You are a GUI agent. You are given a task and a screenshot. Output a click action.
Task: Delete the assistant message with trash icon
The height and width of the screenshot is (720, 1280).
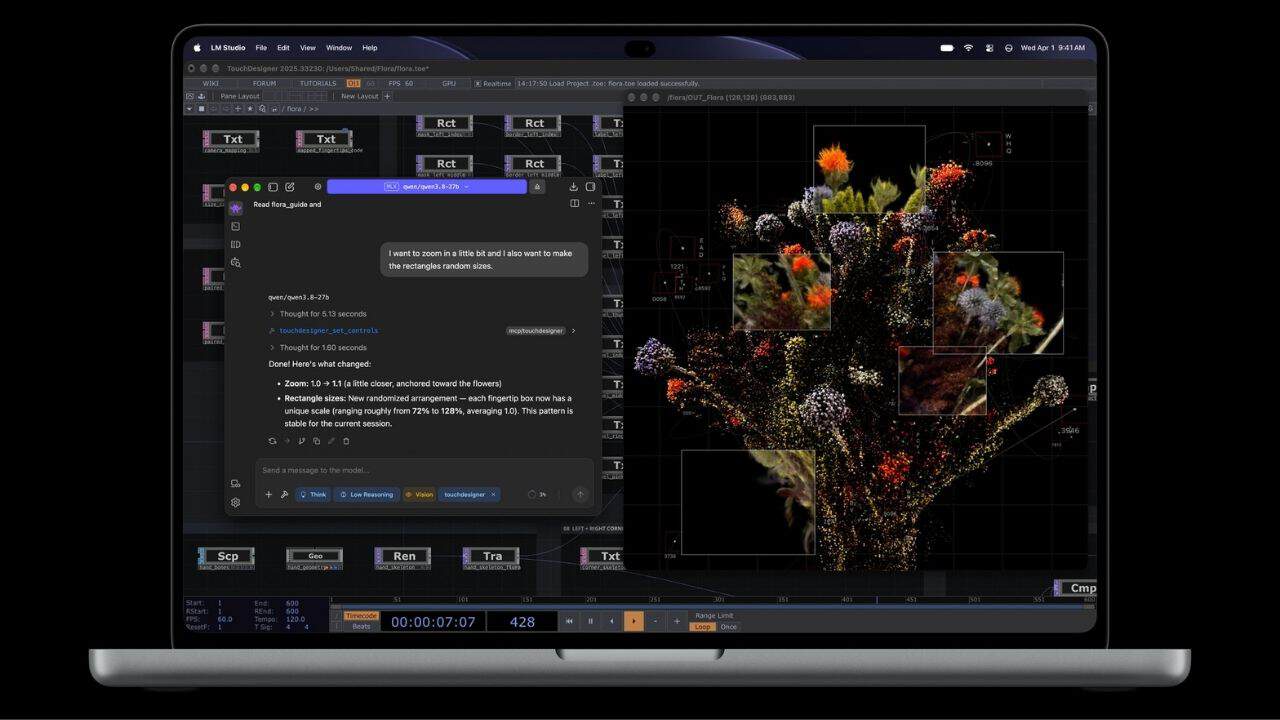pyautogui.click(x=346, y=441)
